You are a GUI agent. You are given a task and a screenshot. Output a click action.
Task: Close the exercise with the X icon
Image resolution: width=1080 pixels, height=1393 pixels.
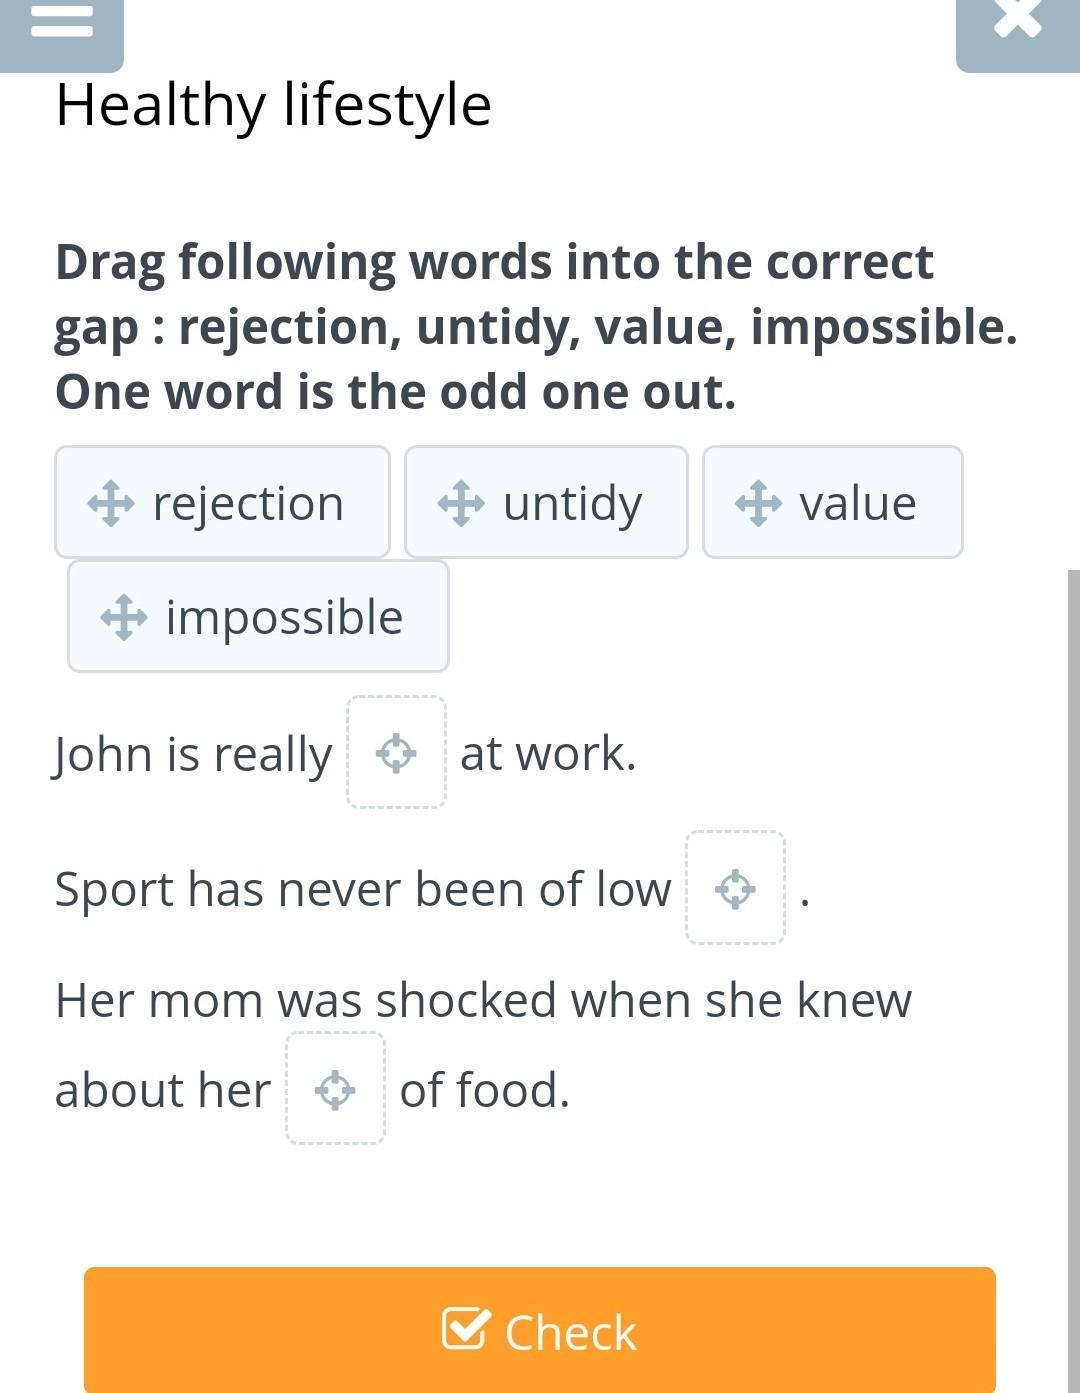[1018, 20]
